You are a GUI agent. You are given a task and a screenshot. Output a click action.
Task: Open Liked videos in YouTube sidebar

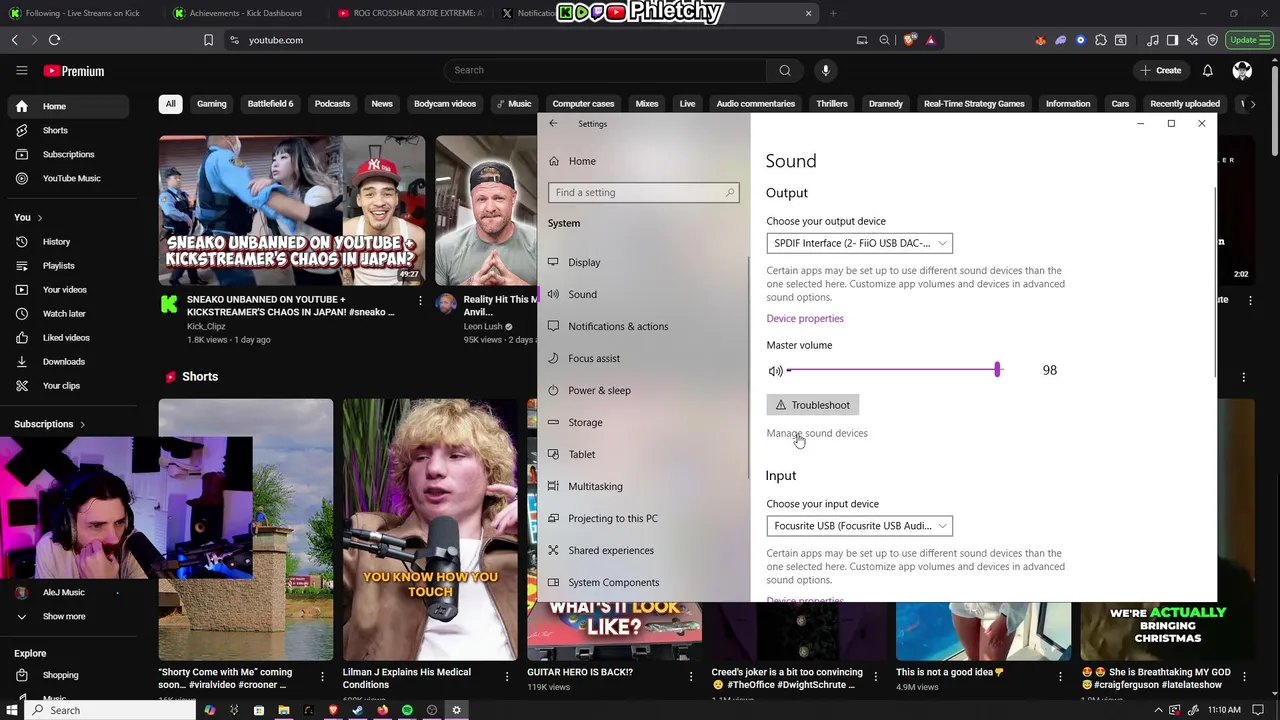tap(65, 338)
